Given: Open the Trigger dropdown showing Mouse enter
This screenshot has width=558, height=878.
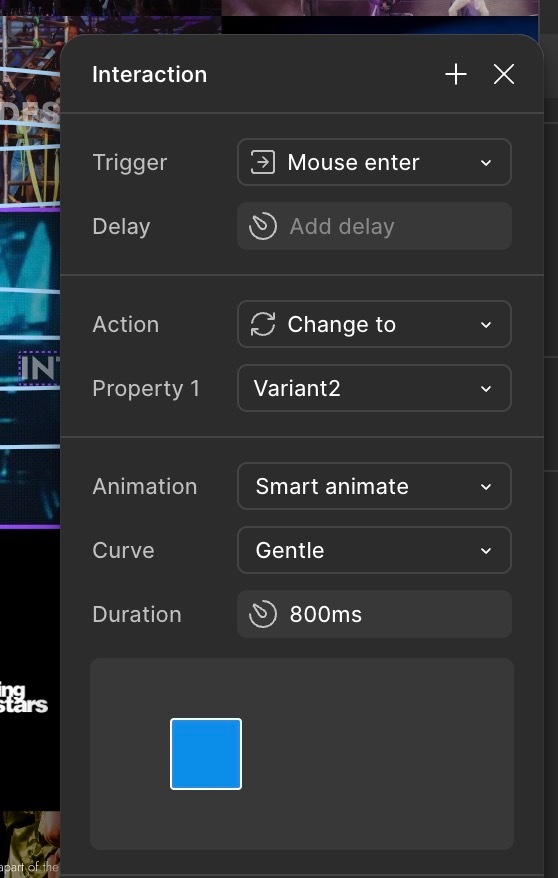Looking at the screenshot, I should [x=374, y=162].
